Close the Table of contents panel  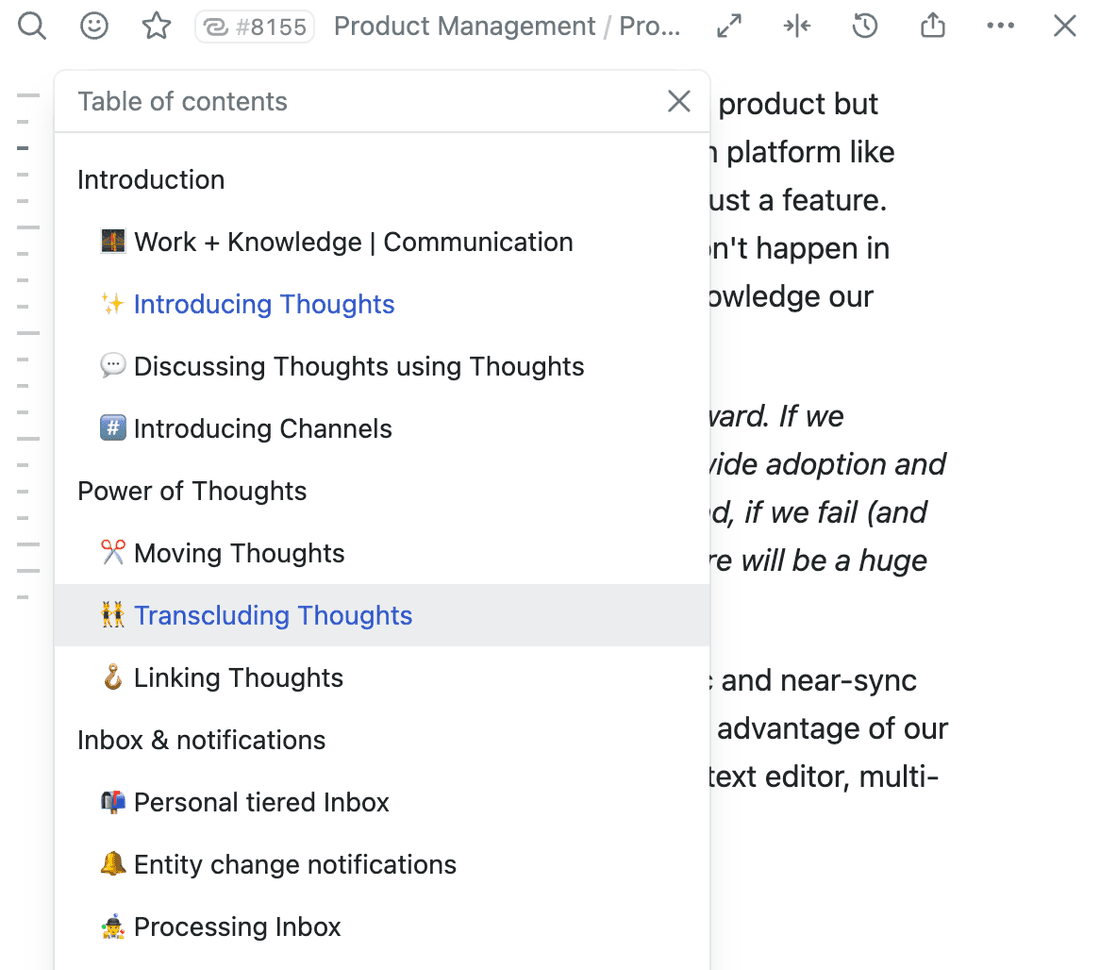tap(679, 101)
